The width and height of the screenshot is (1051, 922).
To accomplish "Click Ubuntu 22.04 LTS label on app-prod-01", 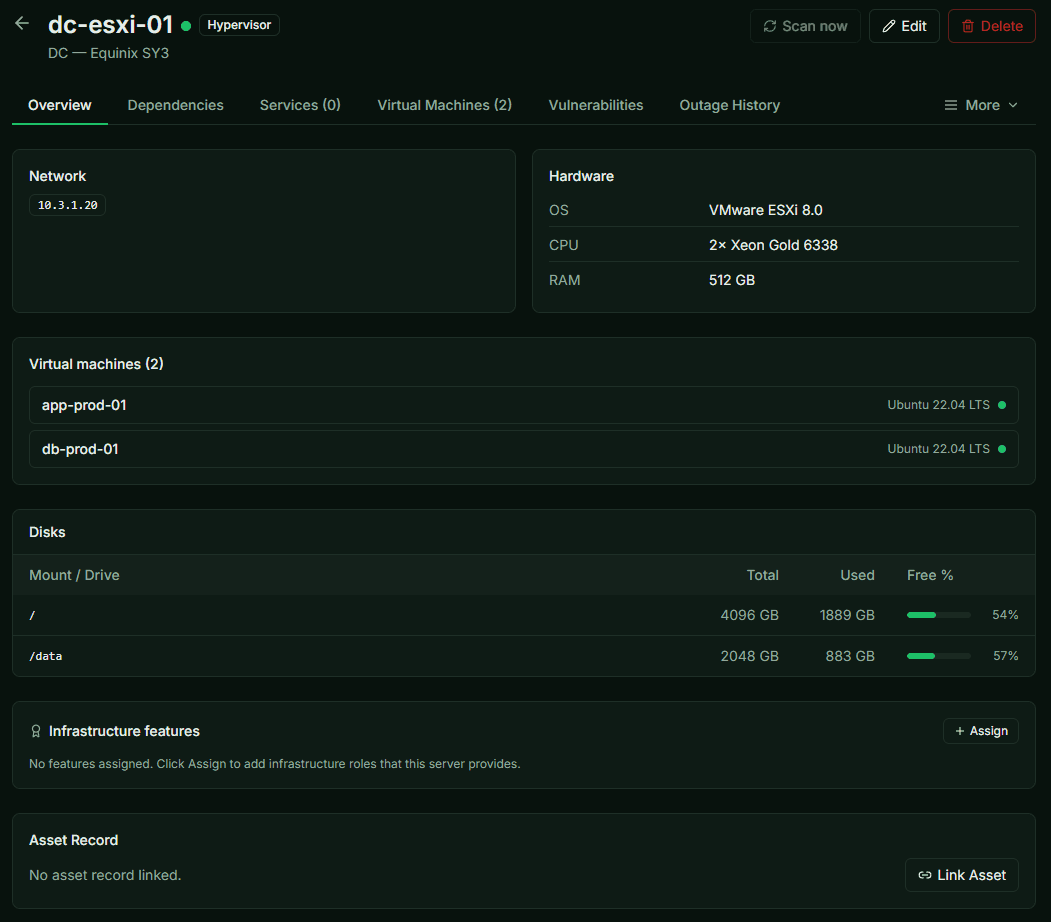I will coord(938,405).
